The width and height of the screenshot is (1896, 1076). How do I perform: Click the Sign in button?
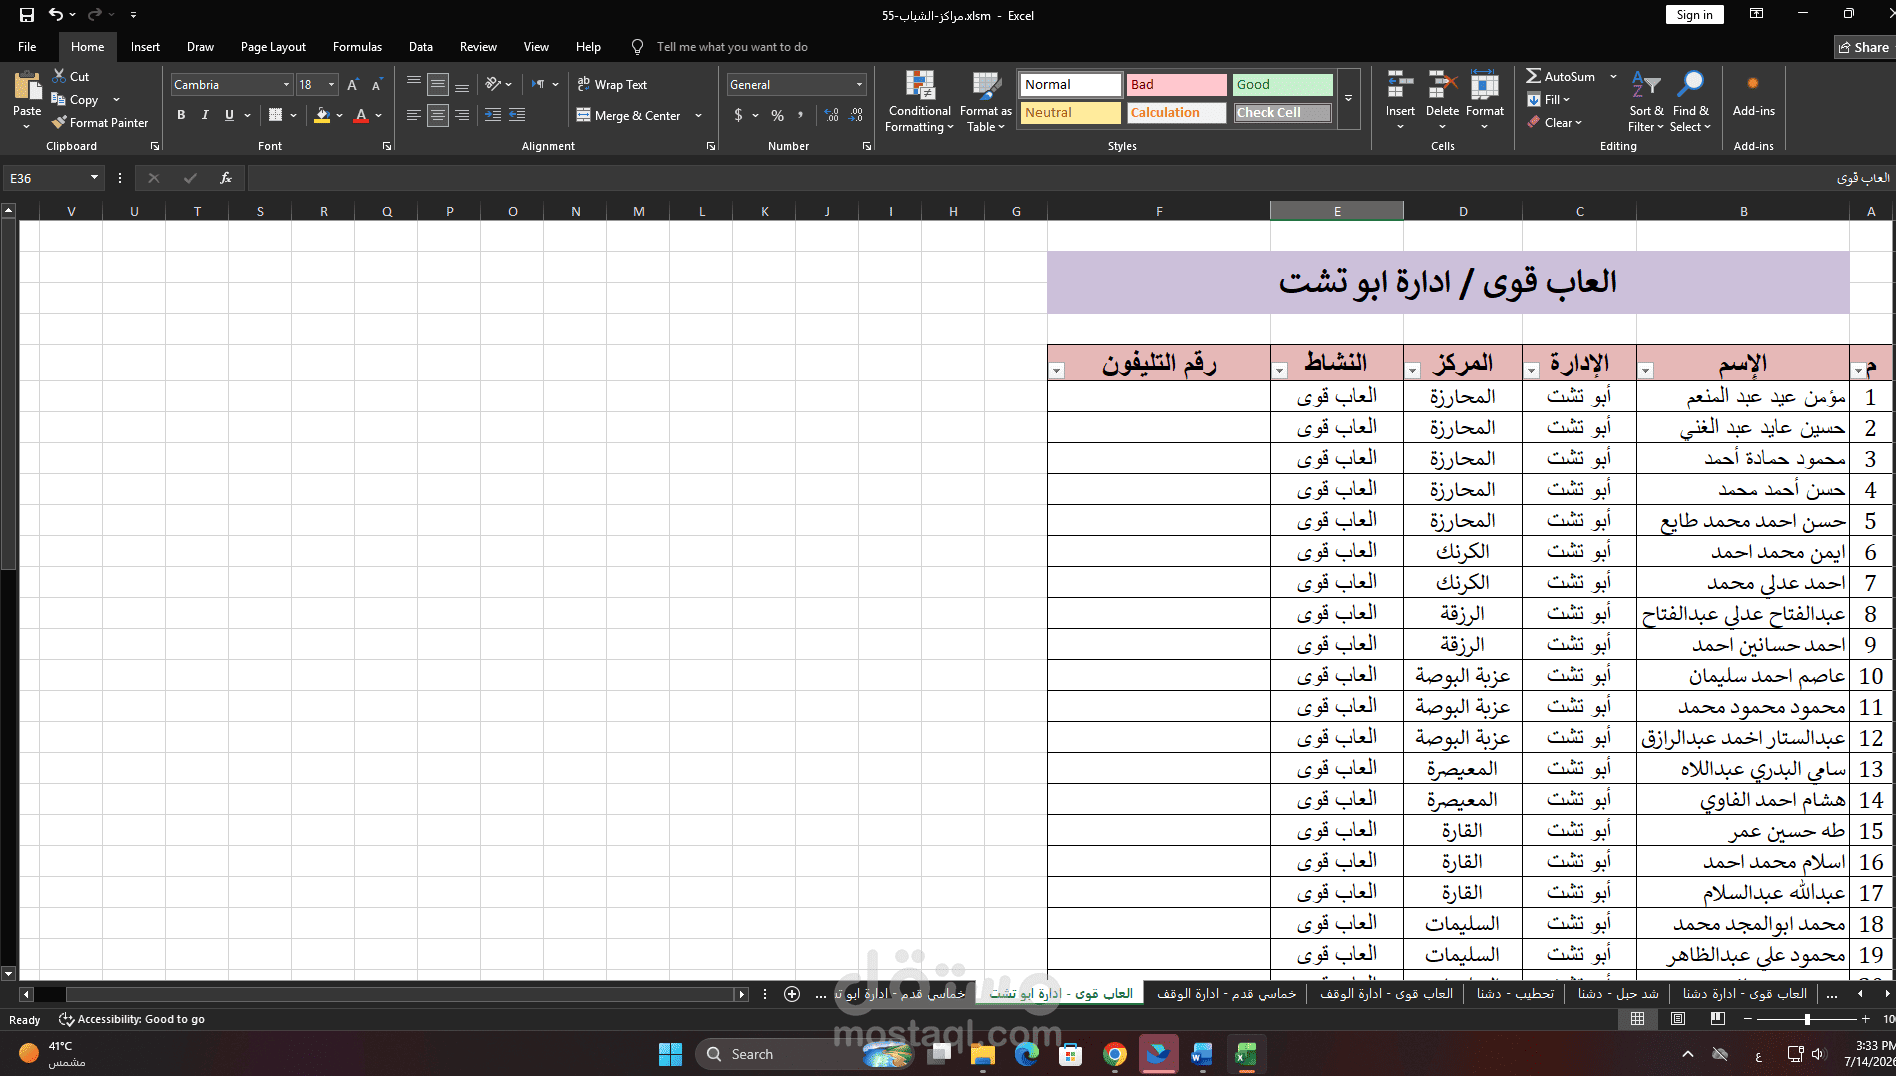(1694, 15)
